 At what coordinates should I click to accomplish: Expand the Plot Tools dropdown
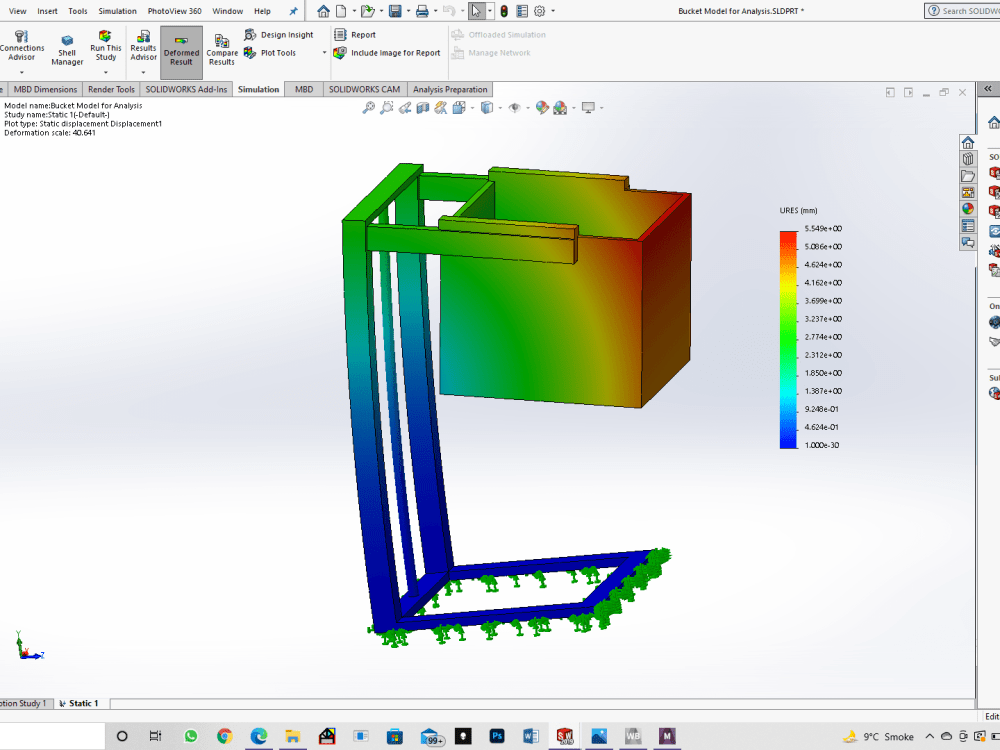tap(325, 52)
